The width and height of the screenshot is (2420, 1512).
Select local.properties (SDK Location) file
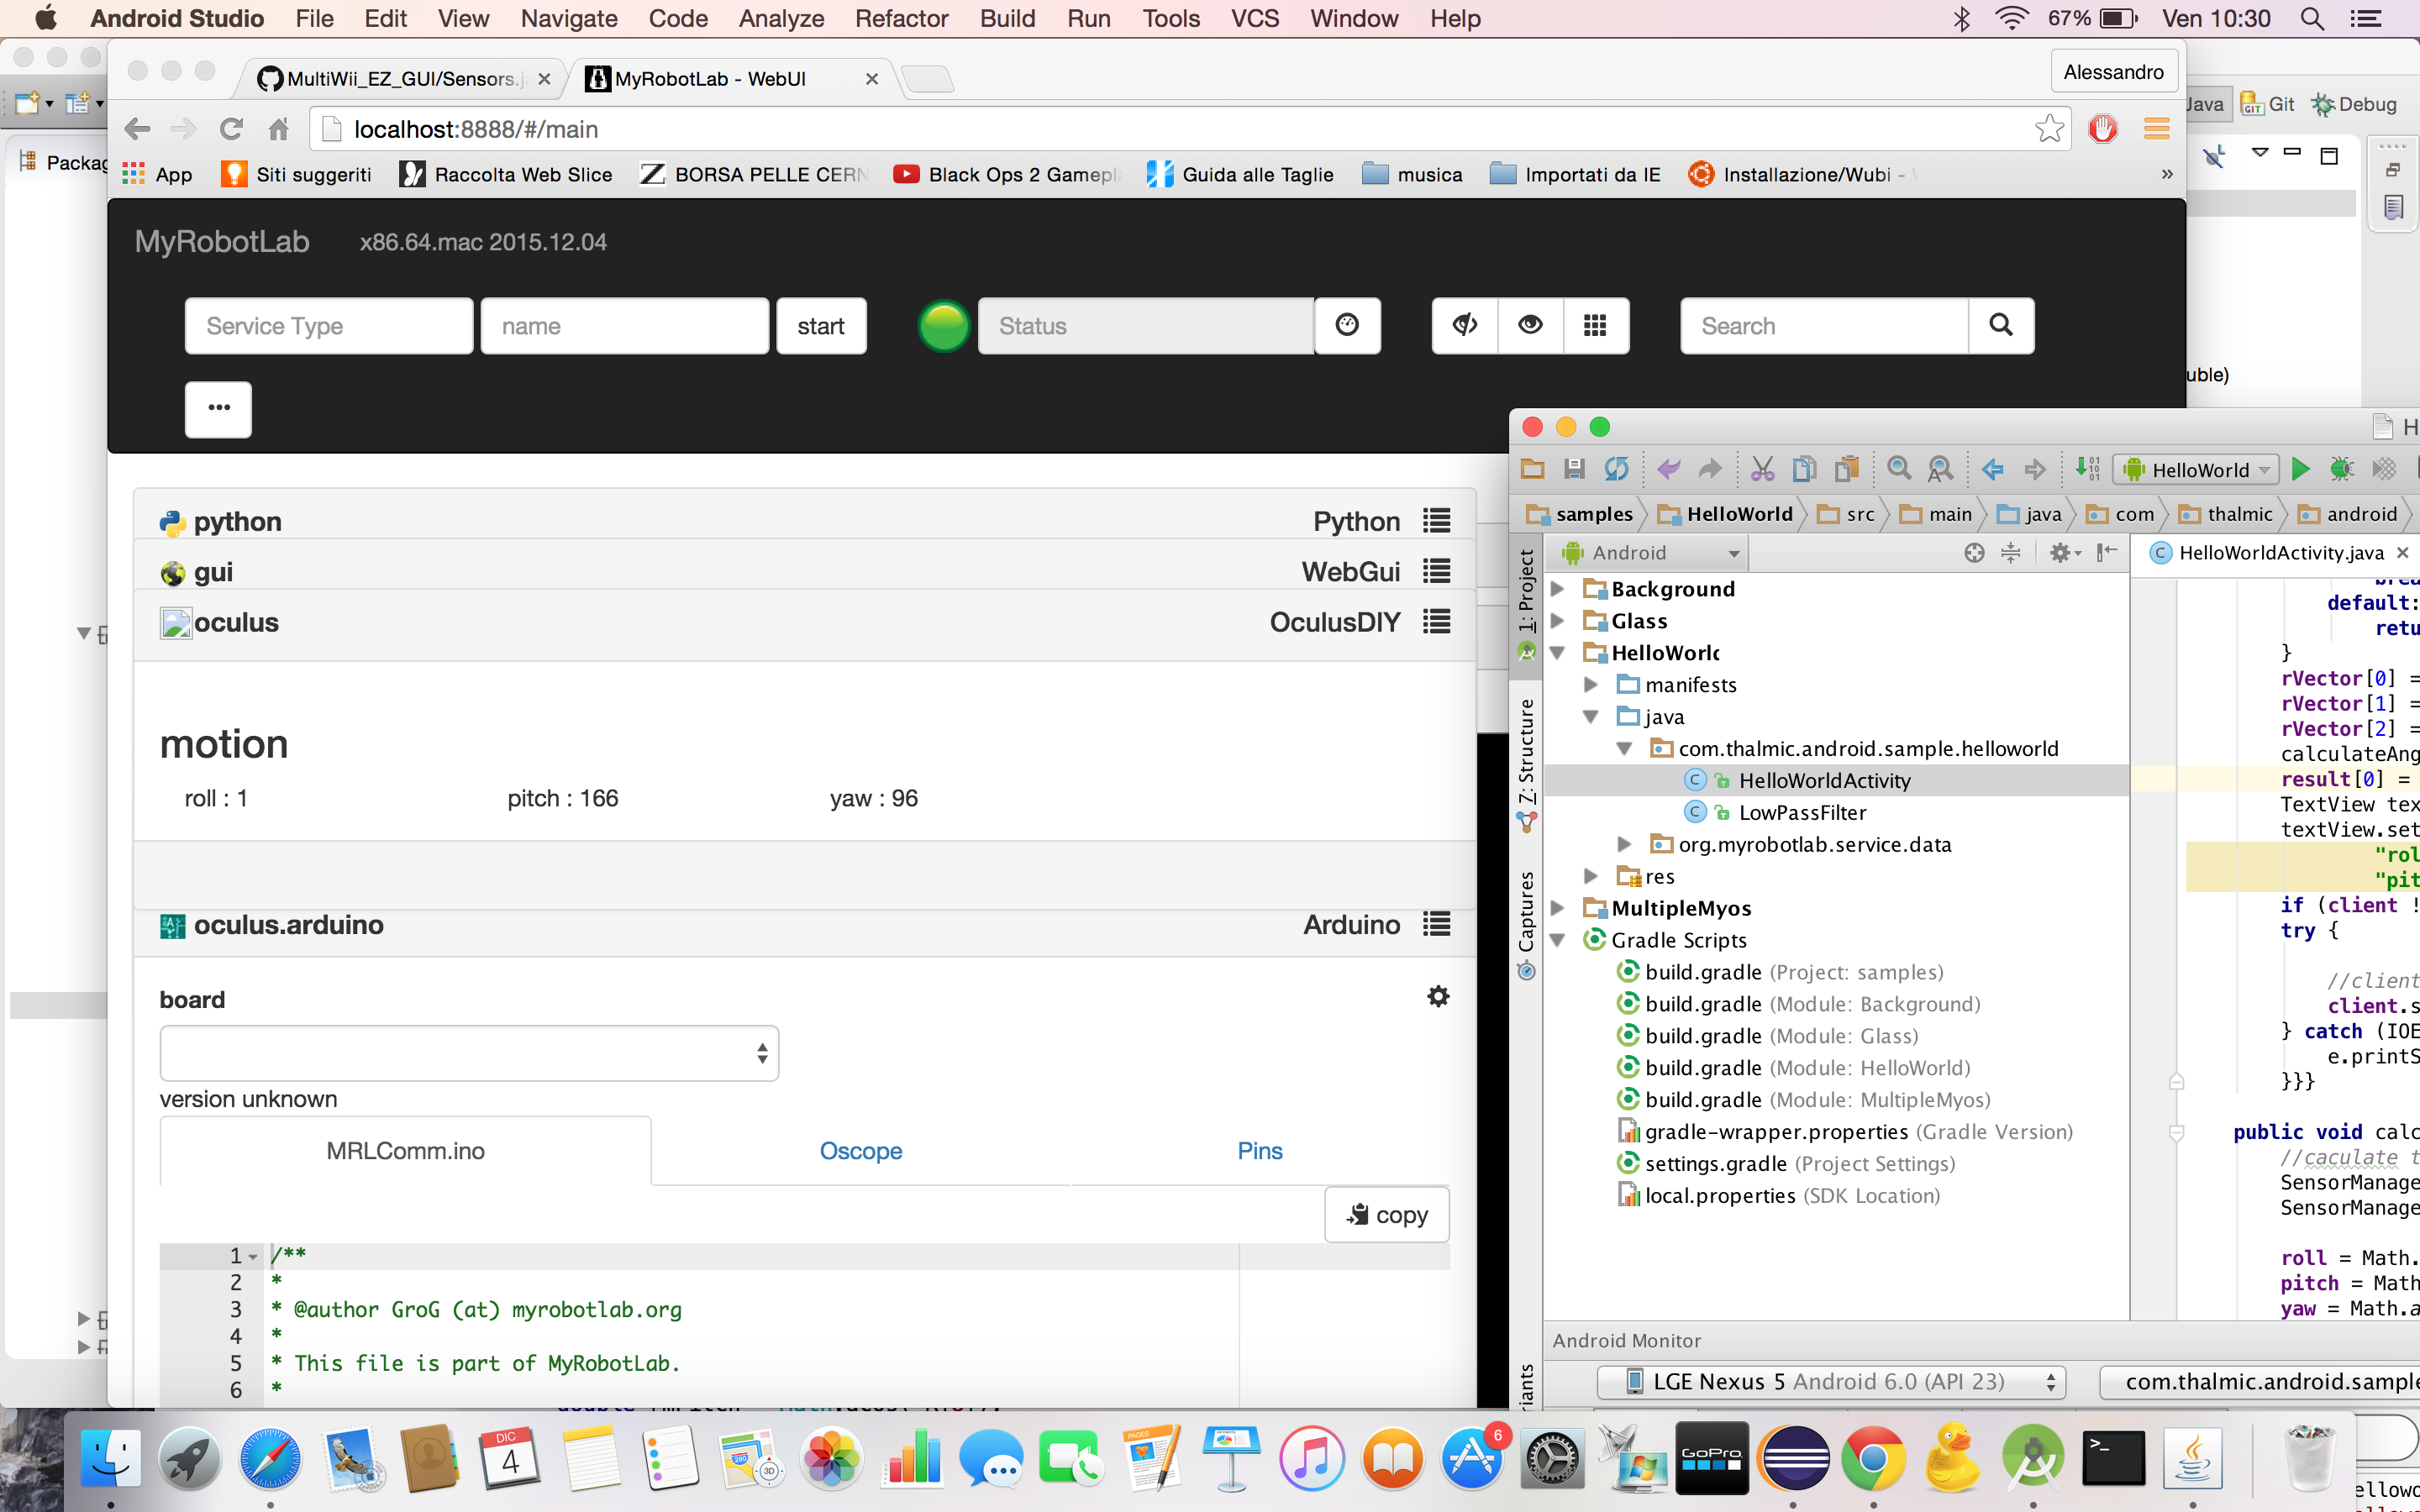1779,1196
